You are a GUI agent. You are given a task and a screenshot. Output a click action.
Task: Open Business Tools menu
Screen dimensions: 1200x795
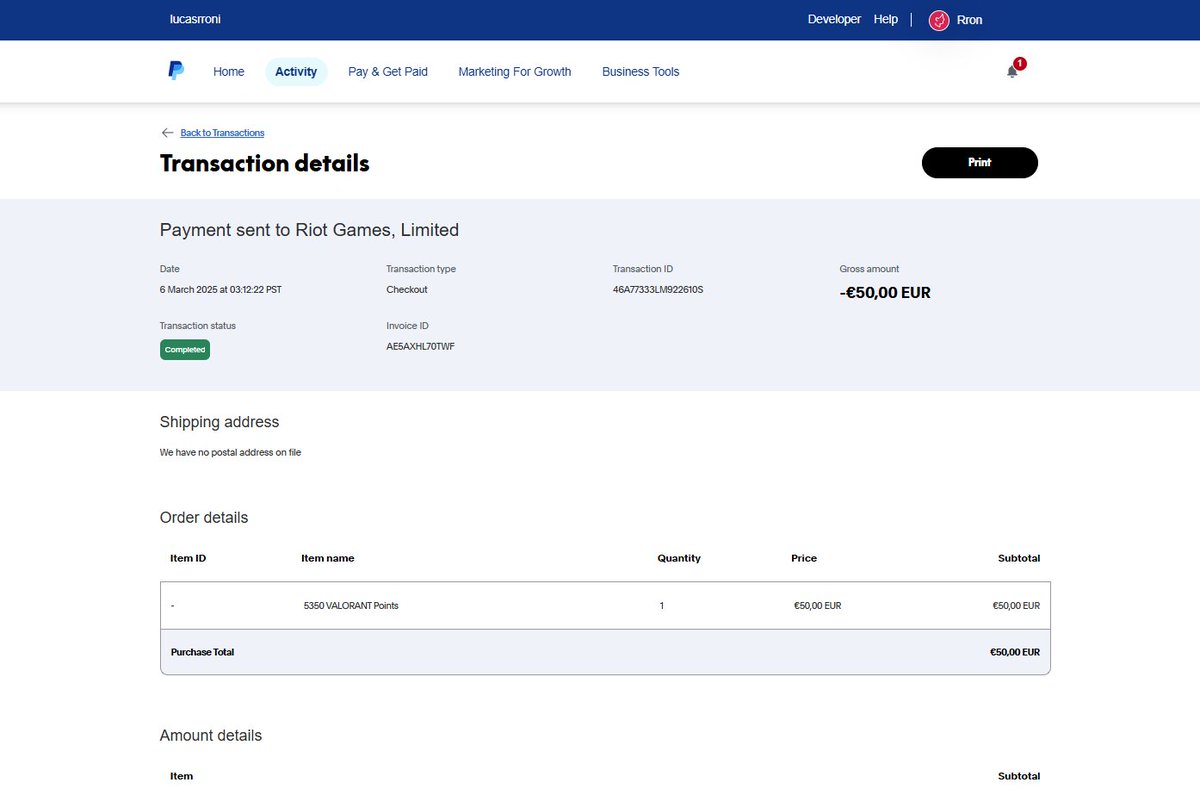pyautogui.click(x=641, y=72)
